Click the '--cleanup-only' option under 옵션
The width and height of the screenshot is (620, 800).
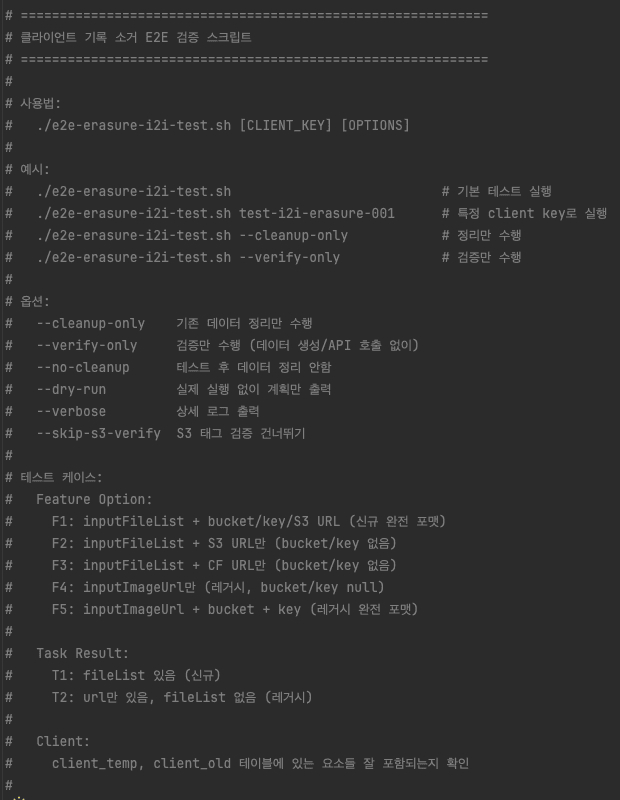coord(90,324)
